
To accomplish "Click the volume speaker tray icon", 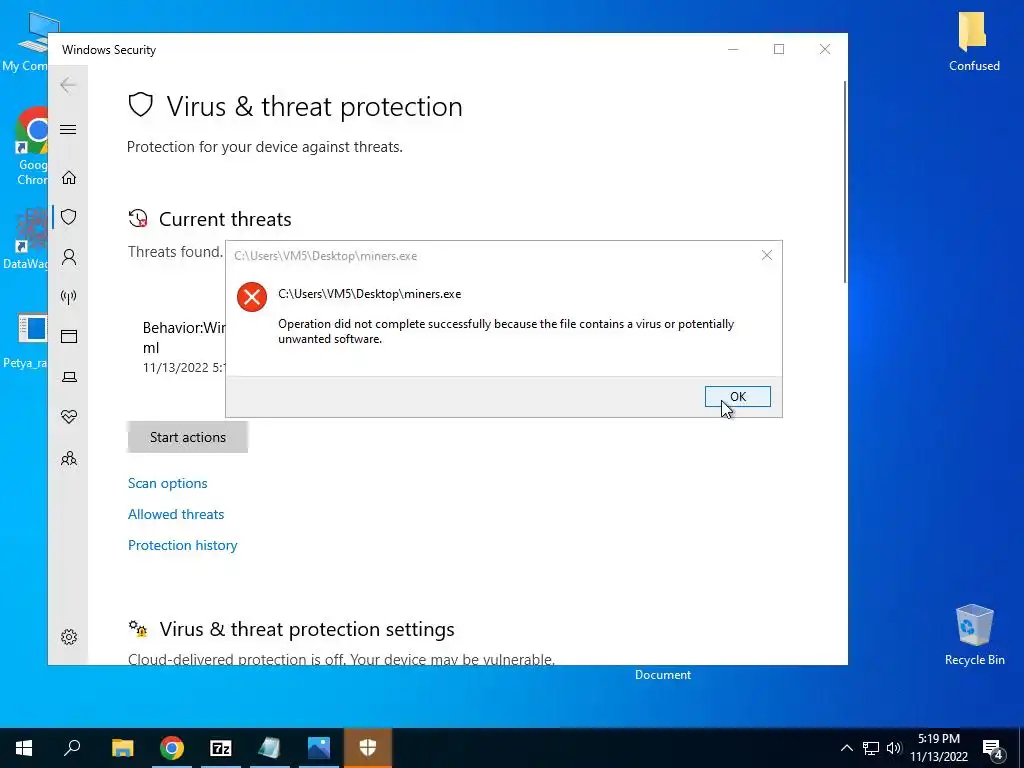I will tap(893, 748).
